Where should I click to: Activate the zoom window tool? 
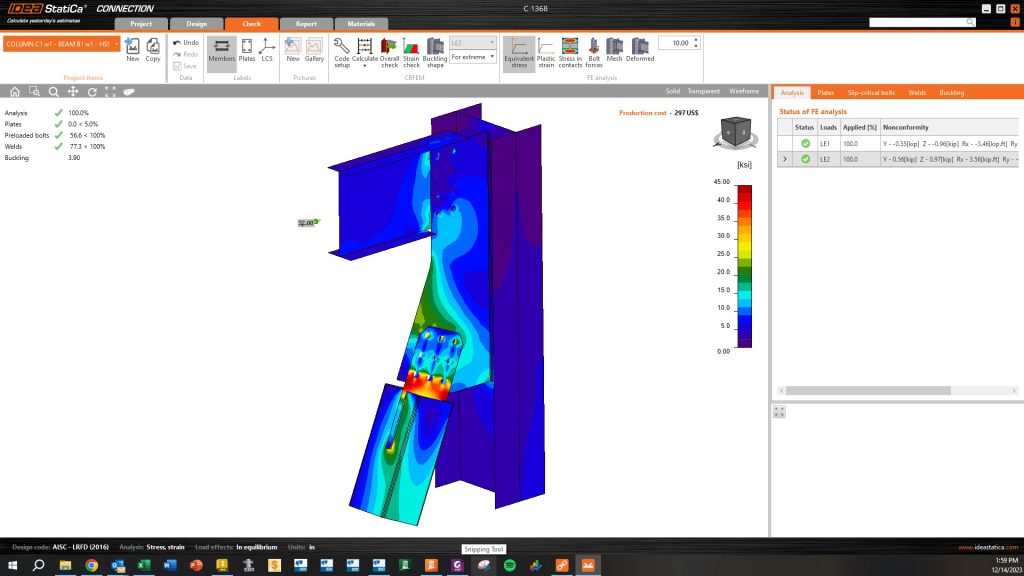[x=34, y=91]
